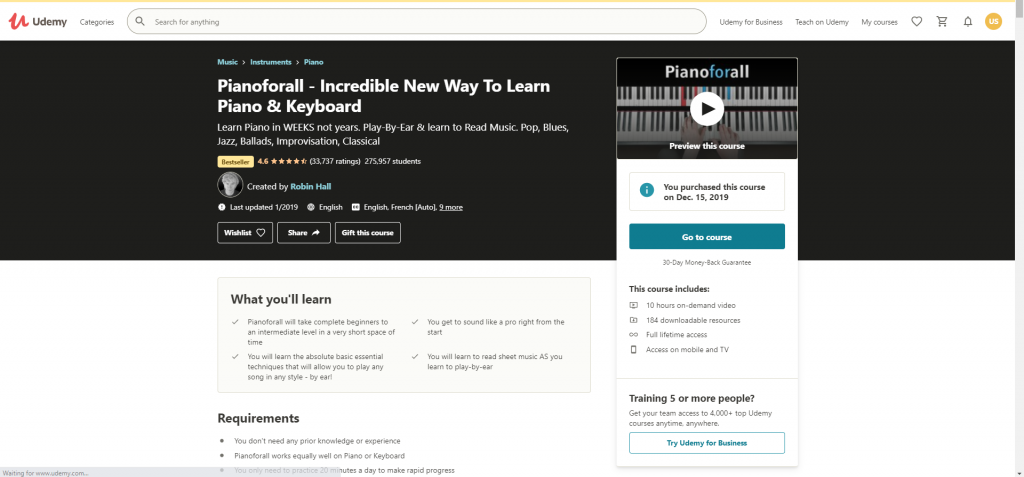Image resolution: width=1024 pixels, height=477 pixels.
Task: Click the Preview this course label
Action: 707,146
